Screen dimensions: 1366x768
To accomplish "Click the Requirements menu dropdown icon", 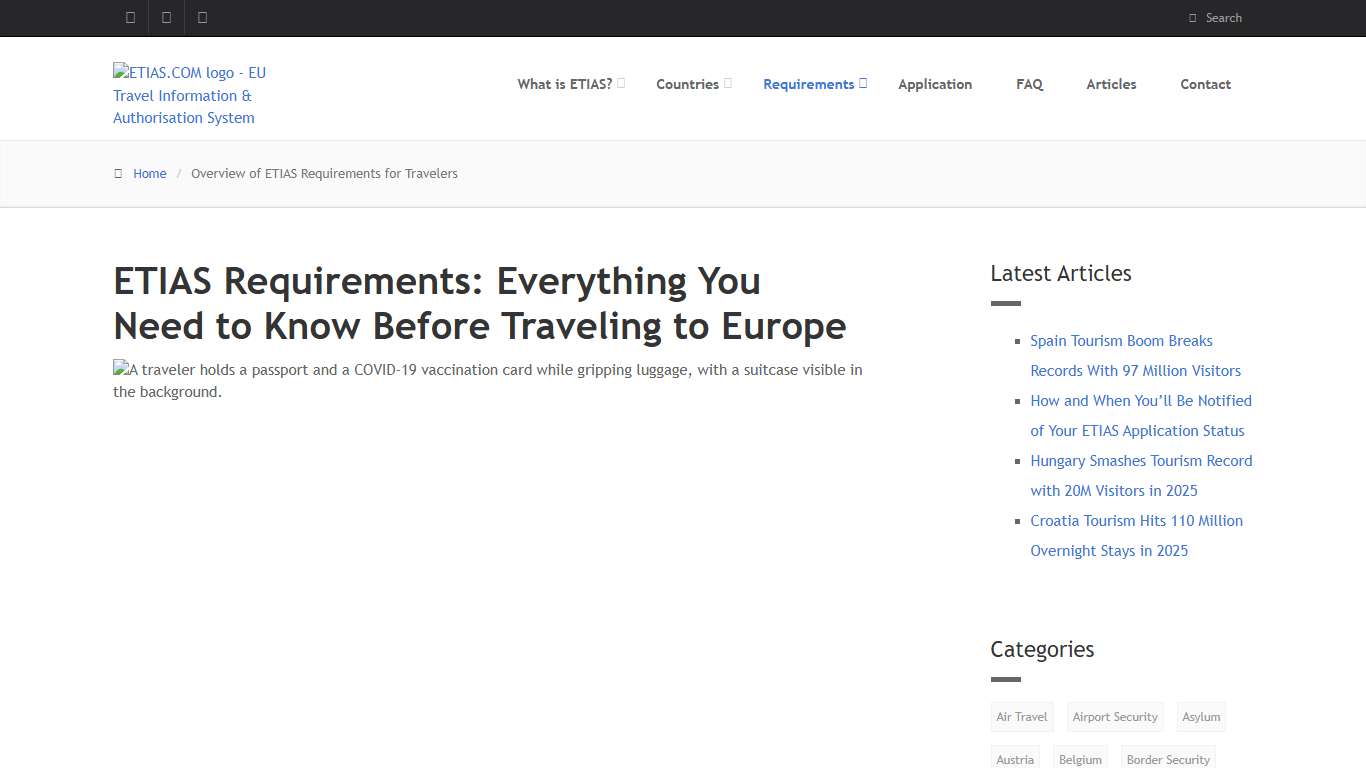I will click(864, 82).
